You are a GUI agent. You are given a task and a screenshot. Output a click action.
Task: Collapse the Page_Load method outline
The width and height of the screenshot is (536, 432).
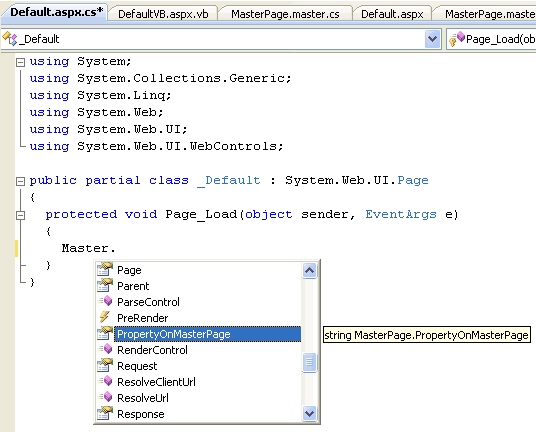(21, 215)
